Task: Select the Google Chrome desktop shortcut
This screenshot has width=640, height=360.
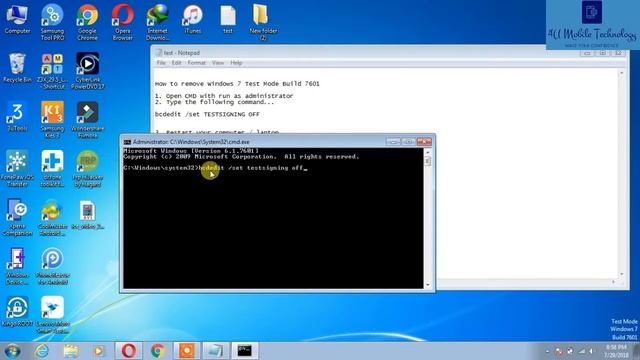Action: coord(87,21)
